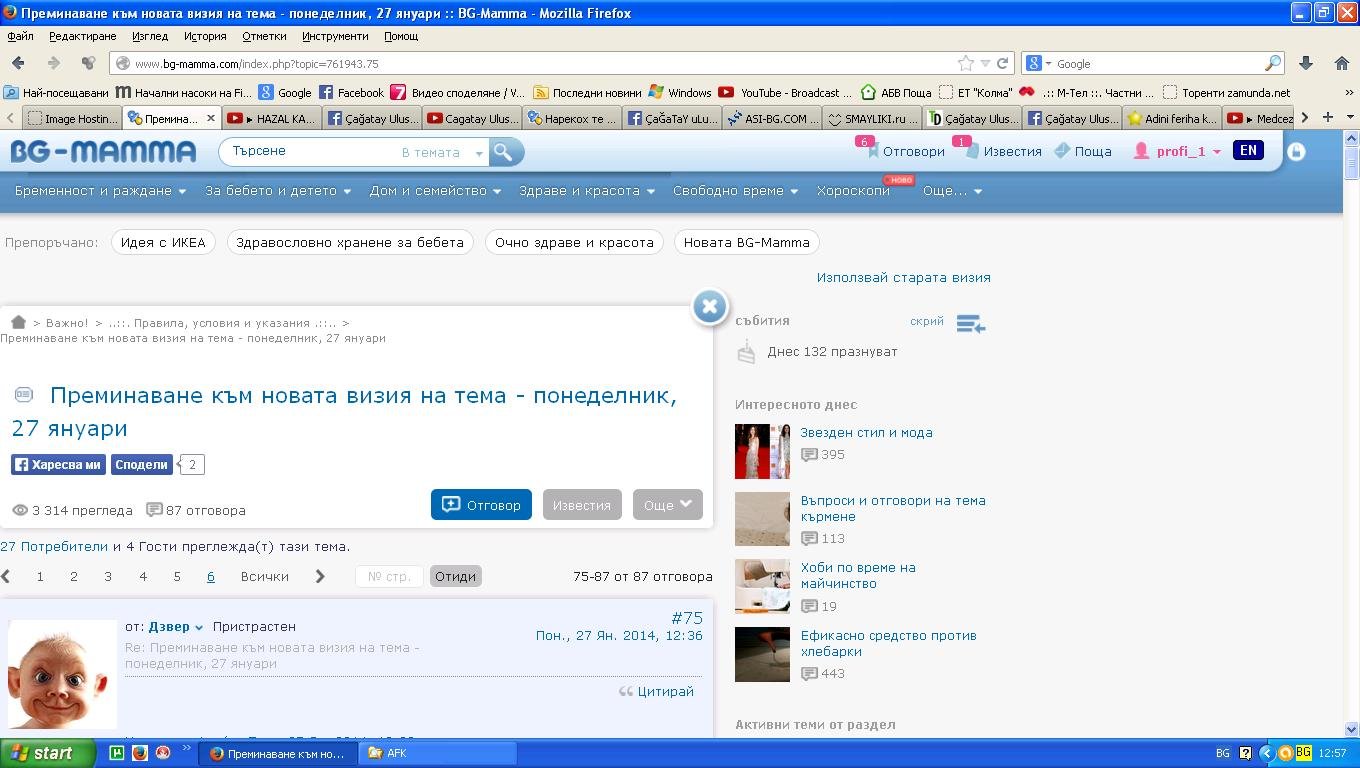Bookmark this page with star icon
The height and width of the screenshot is (768, 1360).
tap(965, 63)
